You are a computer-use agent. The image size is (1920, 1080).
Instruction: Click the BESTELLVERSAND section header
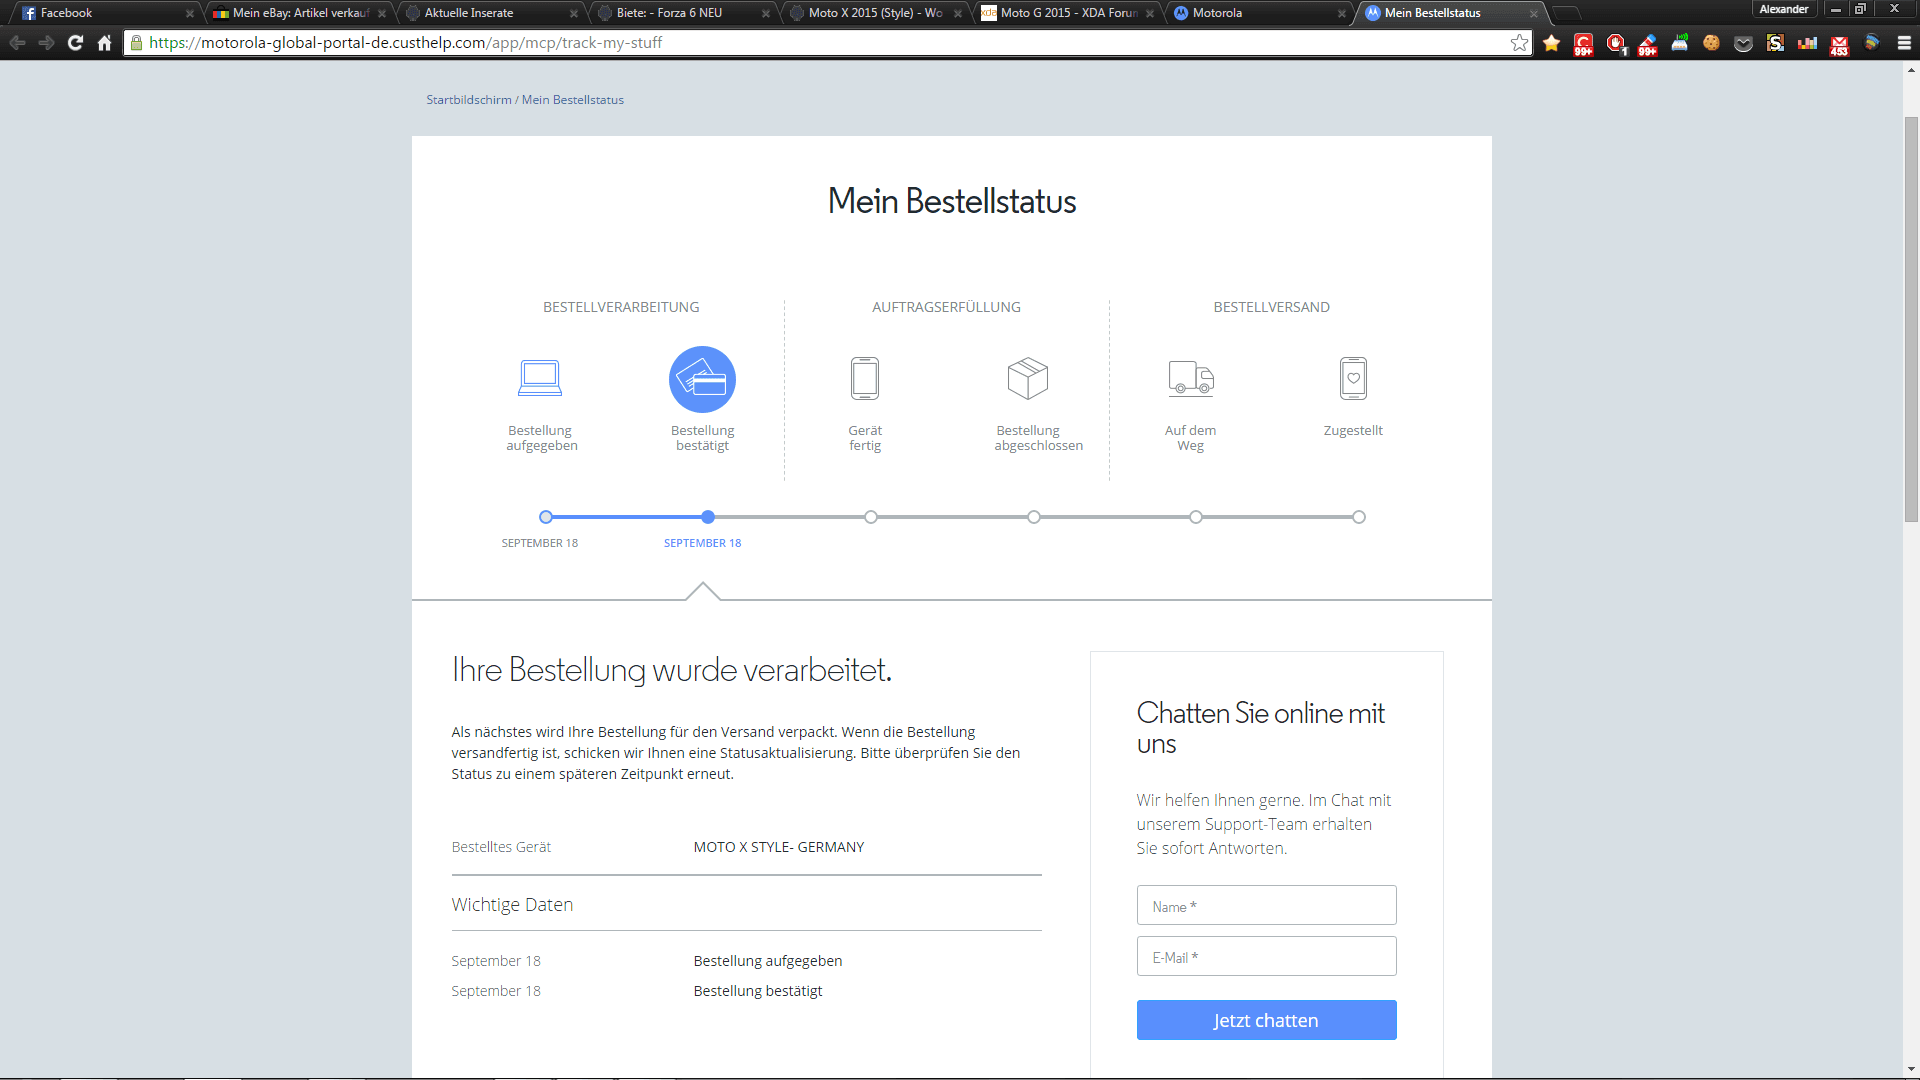pos(1272,307)
